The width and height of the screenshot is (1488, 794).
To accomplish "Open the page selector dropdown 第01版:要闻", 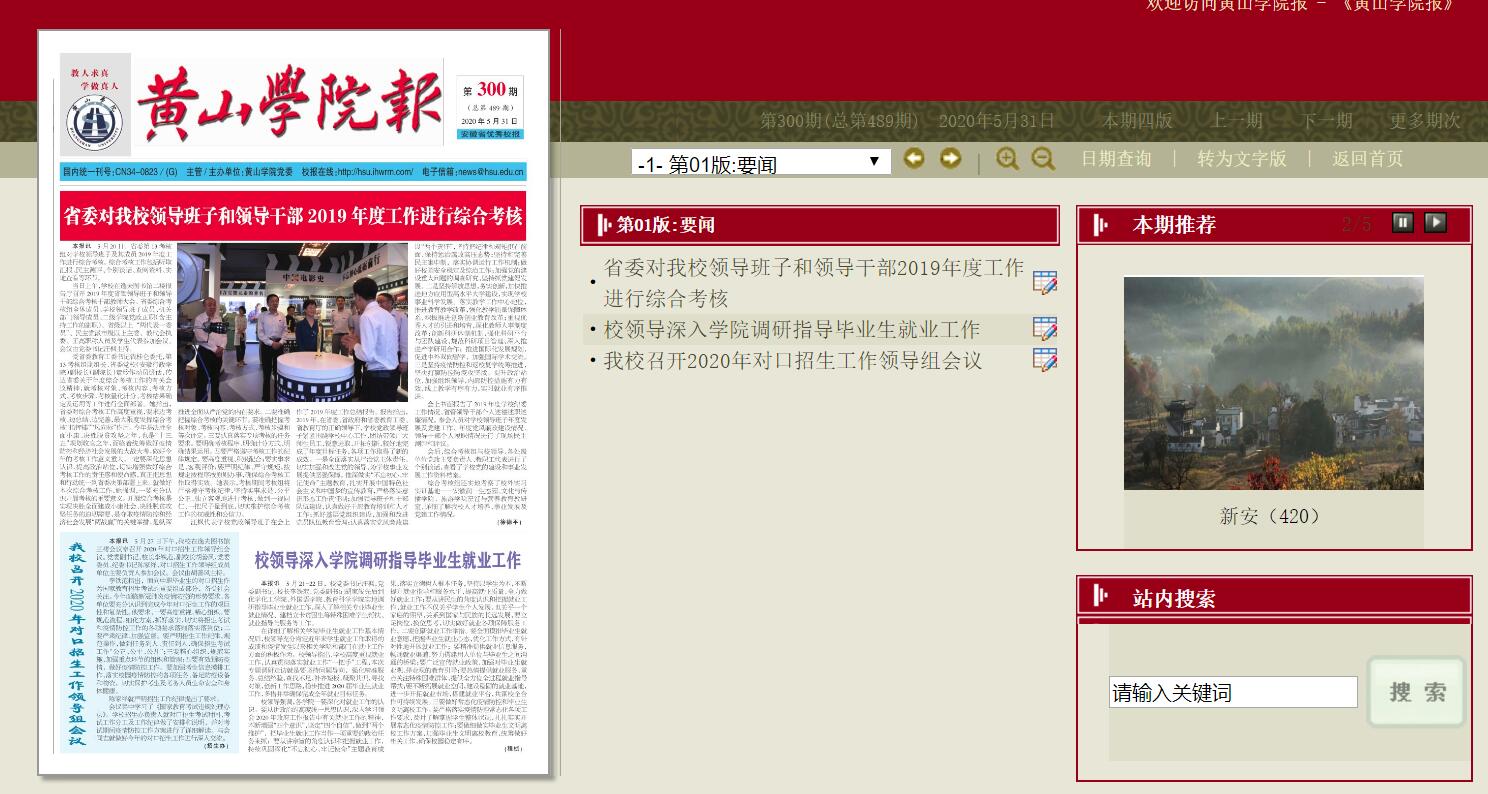I will [x=761, y=162].
